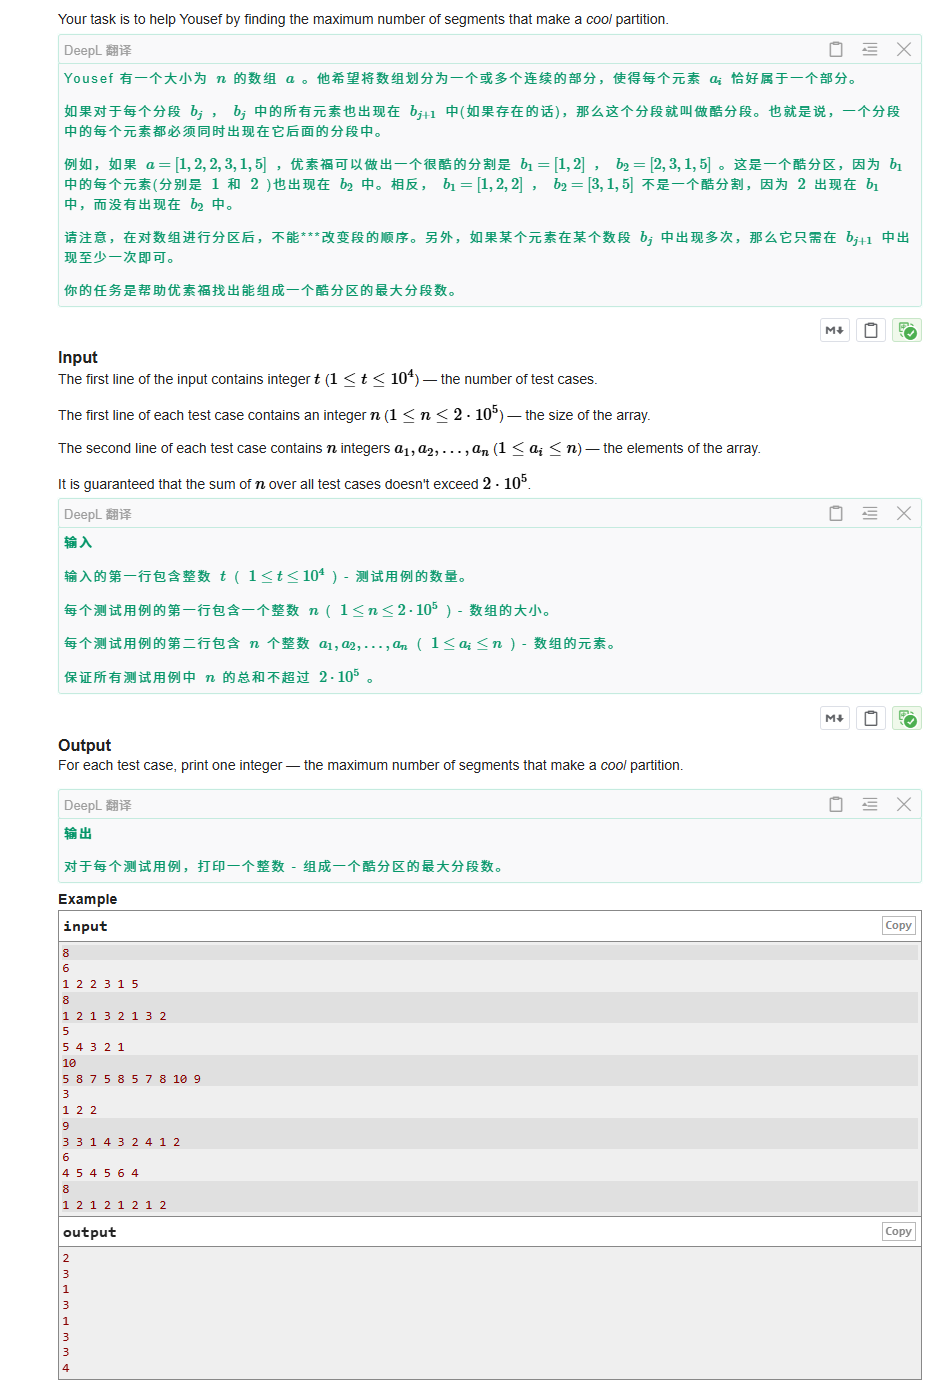Click the green '输出' heading in the translation
This screenshot has height=1395, width=935.
[78, 833]
